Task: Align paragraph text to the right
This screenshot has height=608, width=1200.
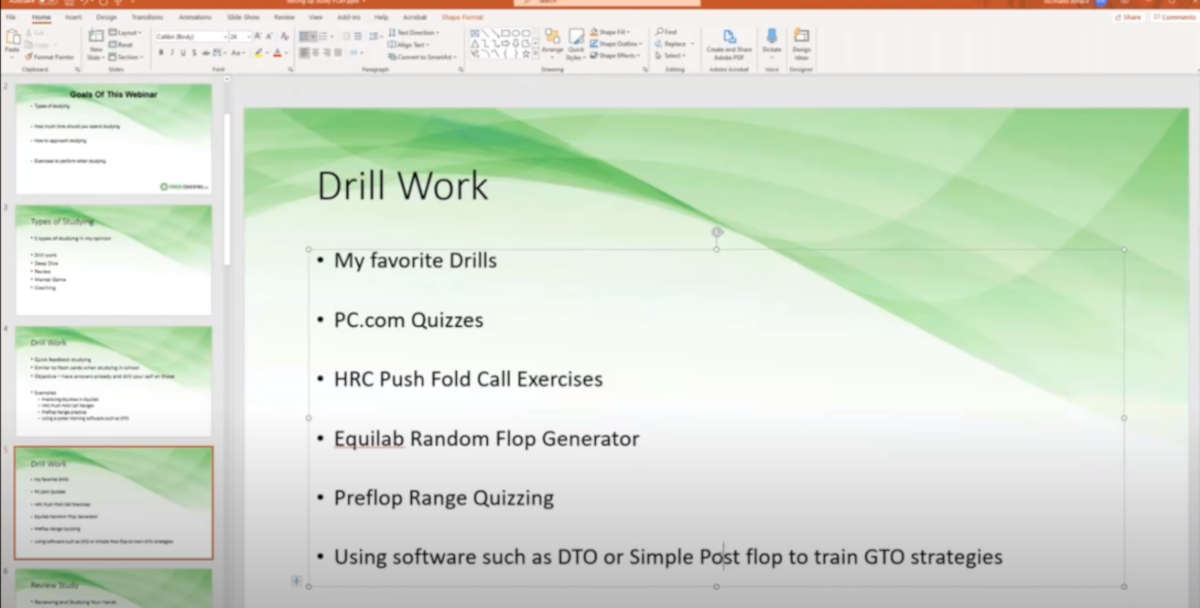Action: pos(325,52)
